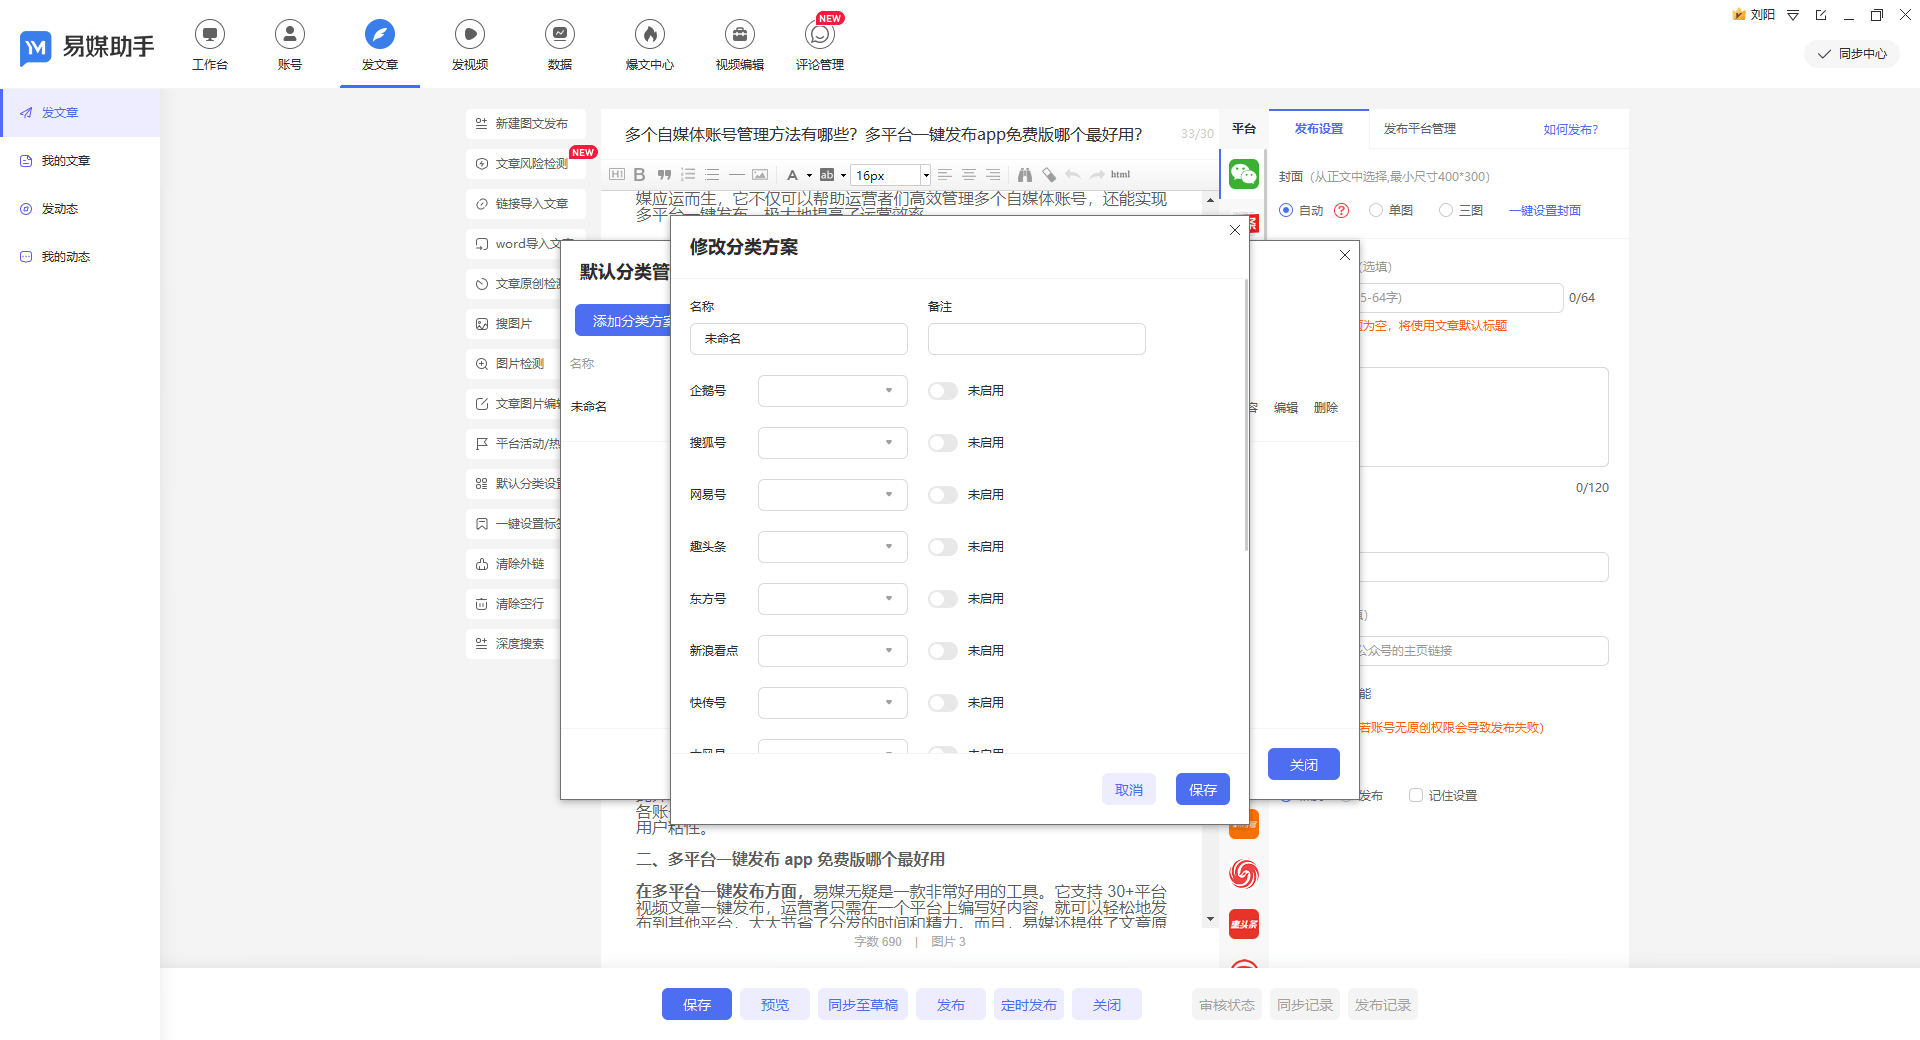Click the H1 heading toolbar icon
This screenshot has height=1040, width=1920.
coord(617,174)
